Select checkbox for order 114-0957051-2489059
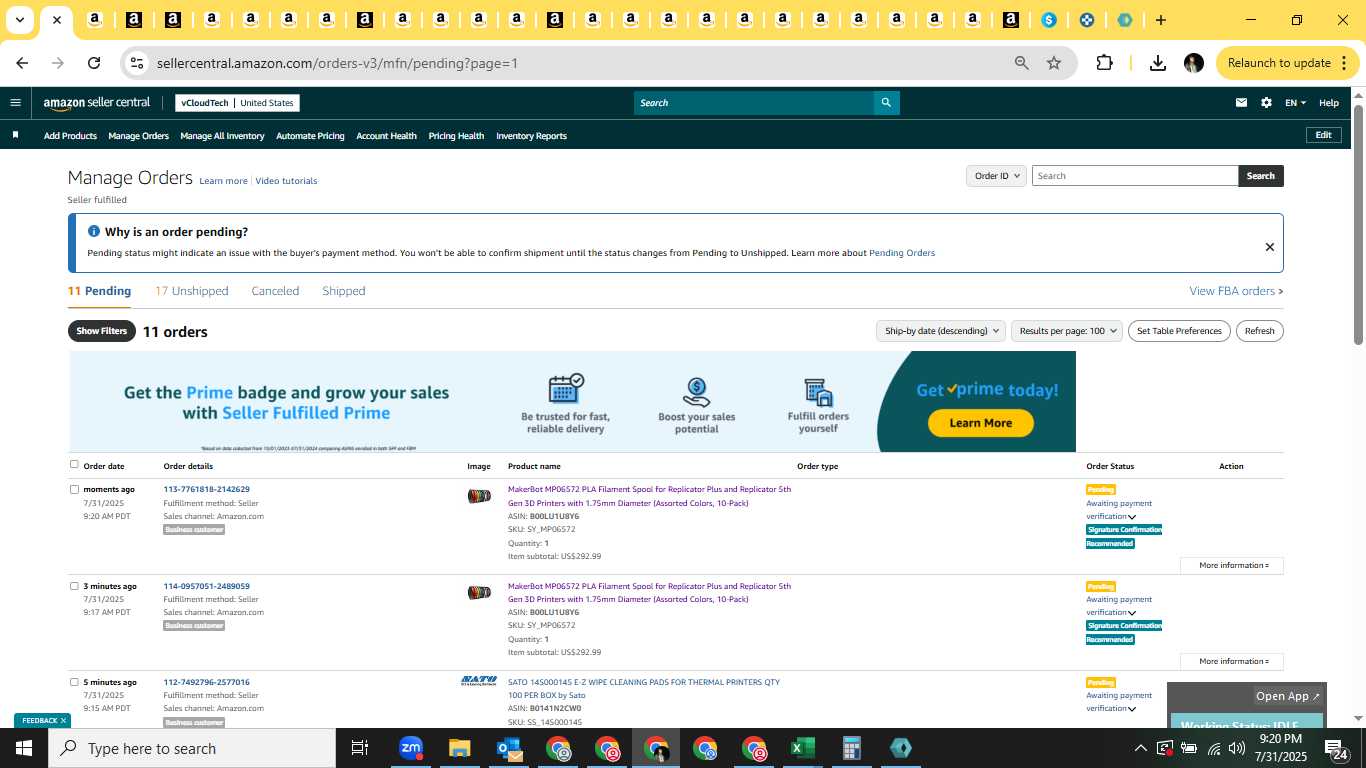The image size is (1366, 768). 74,586
